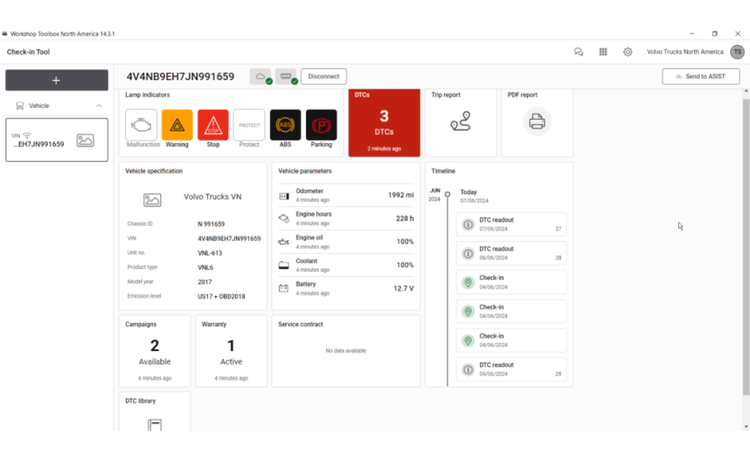This screenshot has width=750, height=459.
Task: Click the Parking brake lamp indicator
Action: tap(321, 125)
